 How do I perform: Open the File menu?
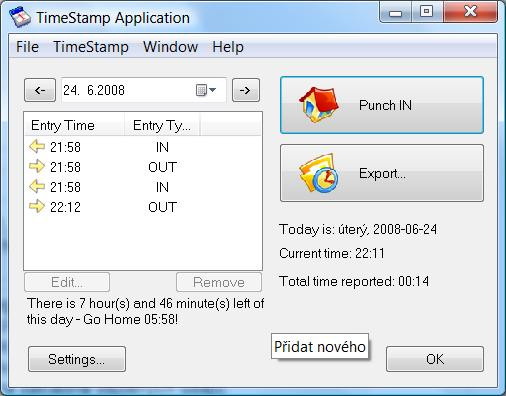click(x=27, y=47)
